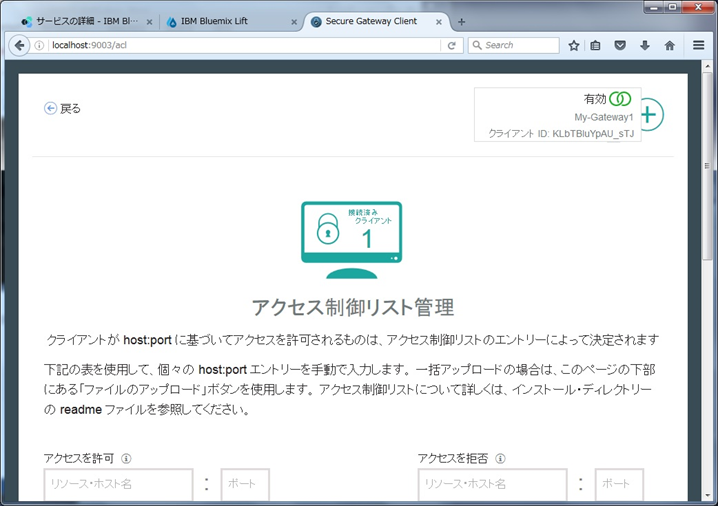
Task: Click the green plus add-gateway icon
Action: (651, 114)
